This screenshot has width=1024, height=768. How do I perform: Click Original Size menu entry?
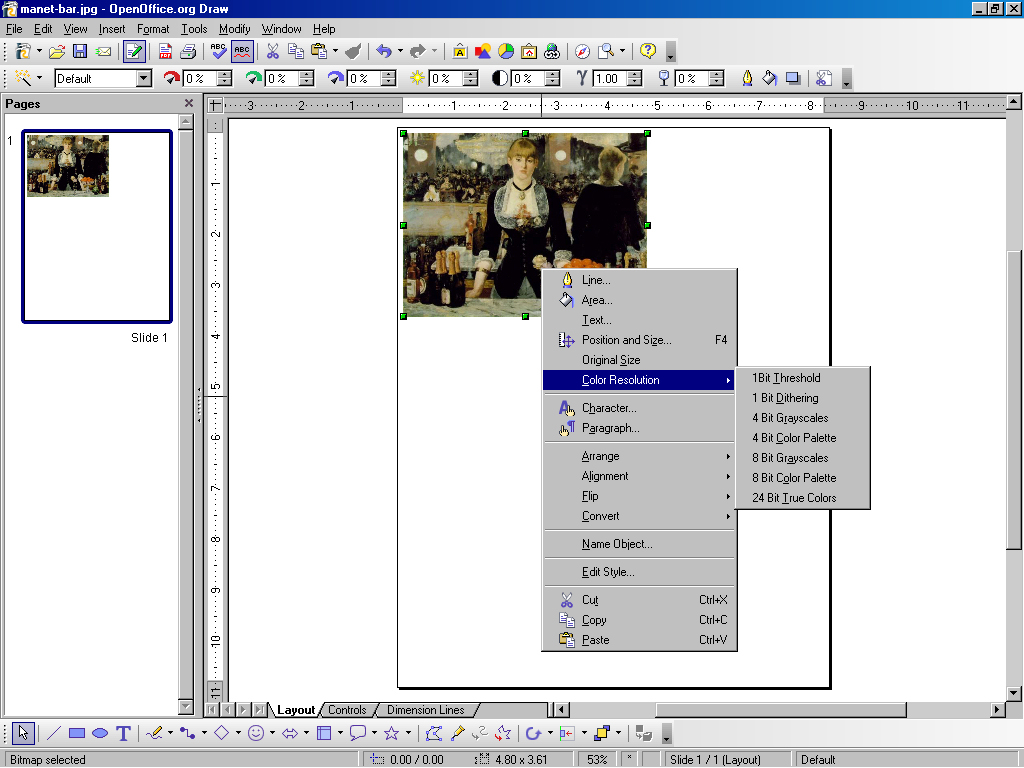point(611,360)
